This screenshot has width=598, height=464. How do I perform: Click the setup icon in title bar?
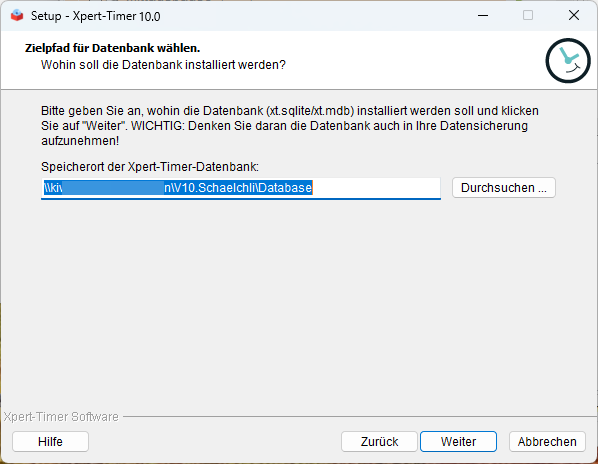[17, 16]
